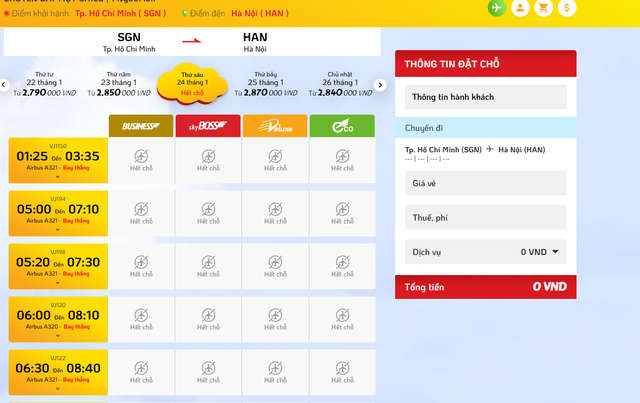
Task: Open the user account icon
Action: coord(519,7)
